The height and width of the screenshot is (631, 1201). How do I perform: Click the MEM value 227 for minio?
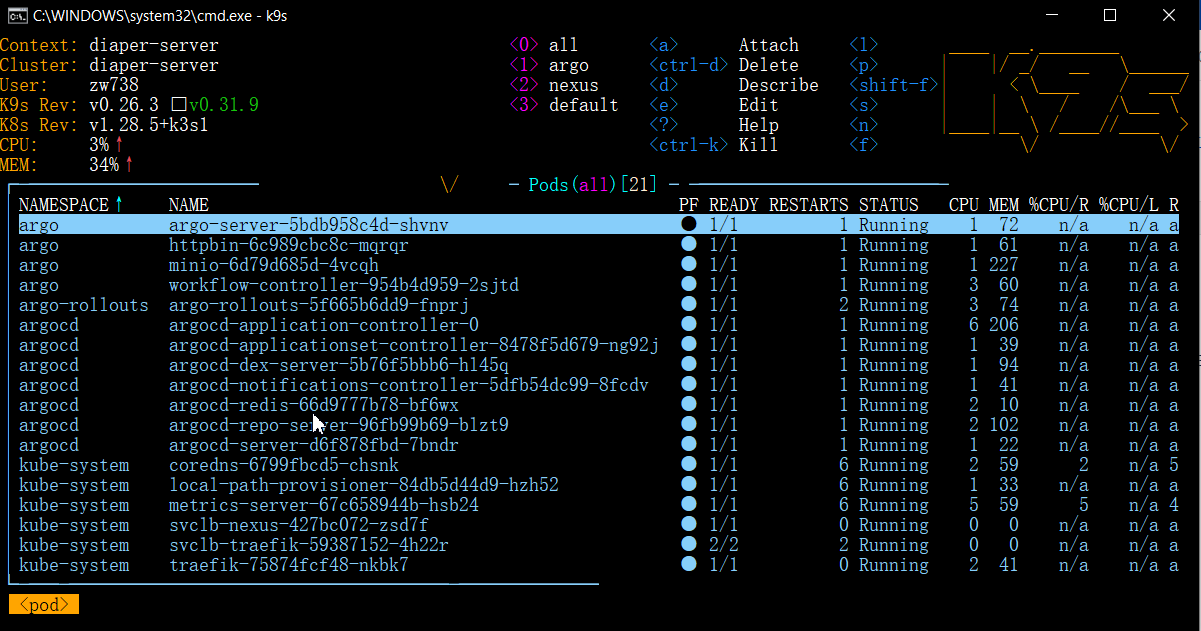1004,265
